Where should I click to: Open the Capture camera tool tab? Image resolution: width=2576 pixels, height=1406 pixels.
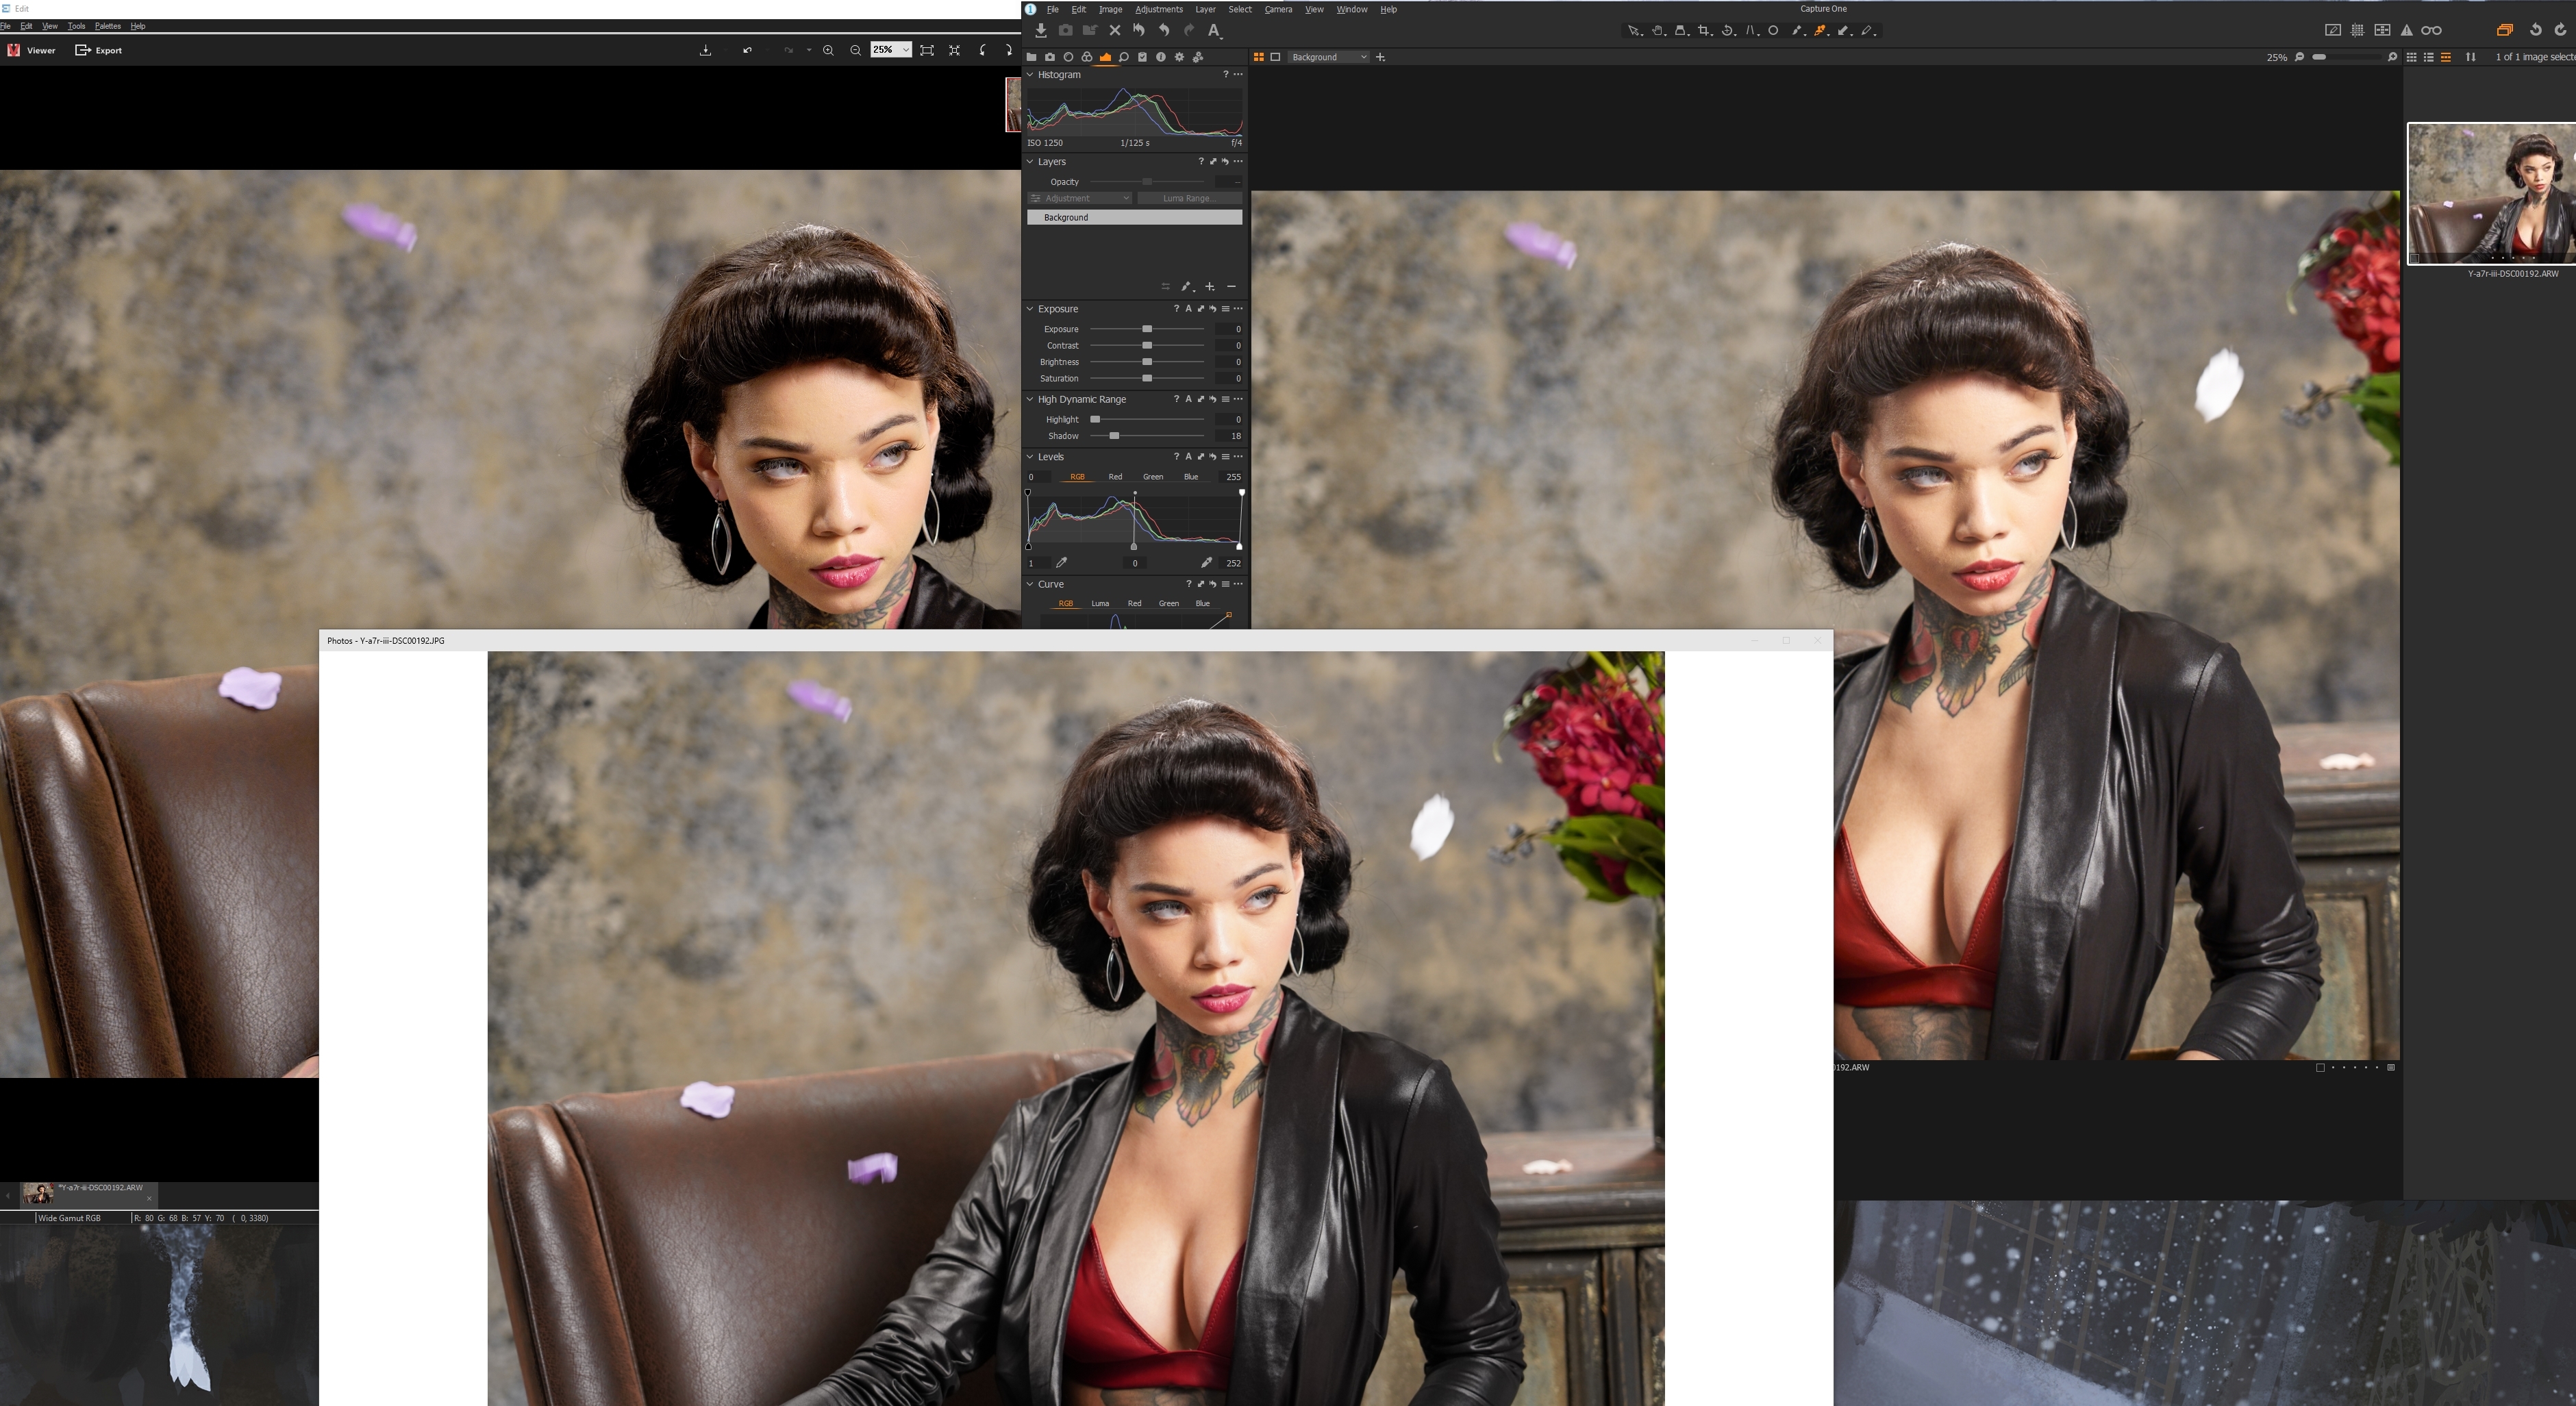(1049, 57)
